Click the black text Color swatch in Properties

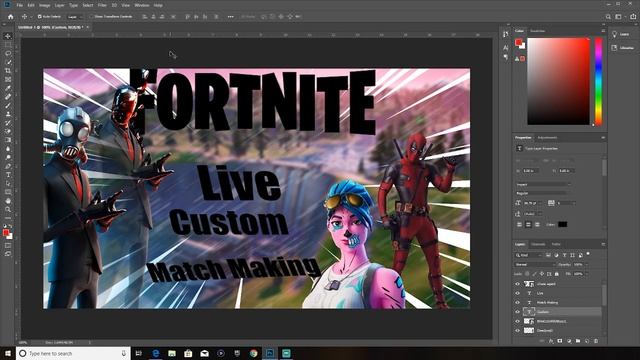[x=562, y=224]
